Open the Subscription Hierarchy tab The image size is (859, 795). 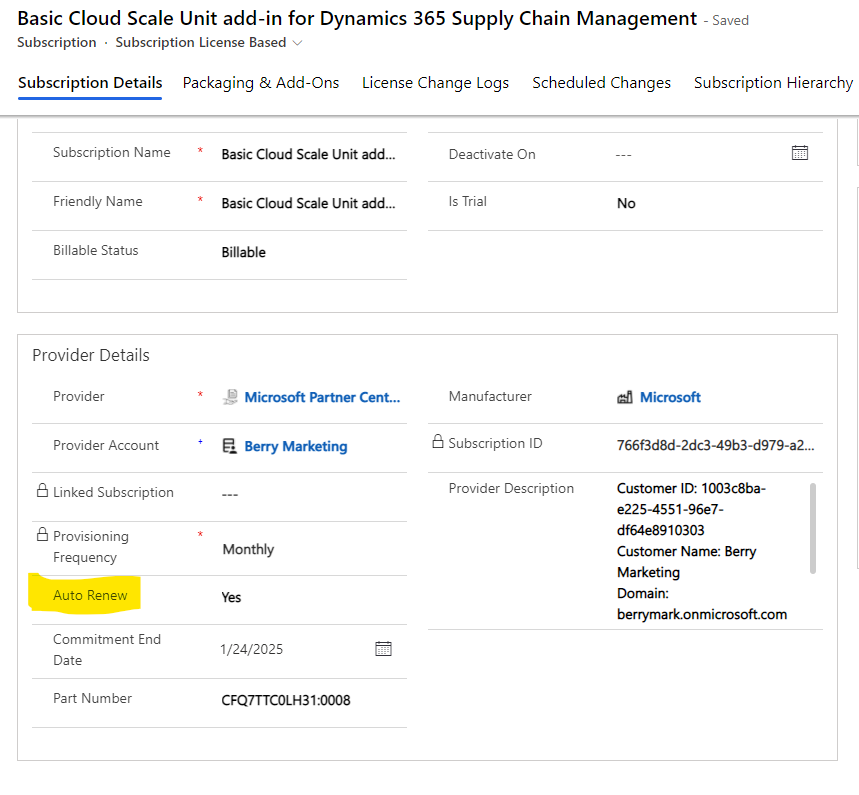(x=774, y=83)
